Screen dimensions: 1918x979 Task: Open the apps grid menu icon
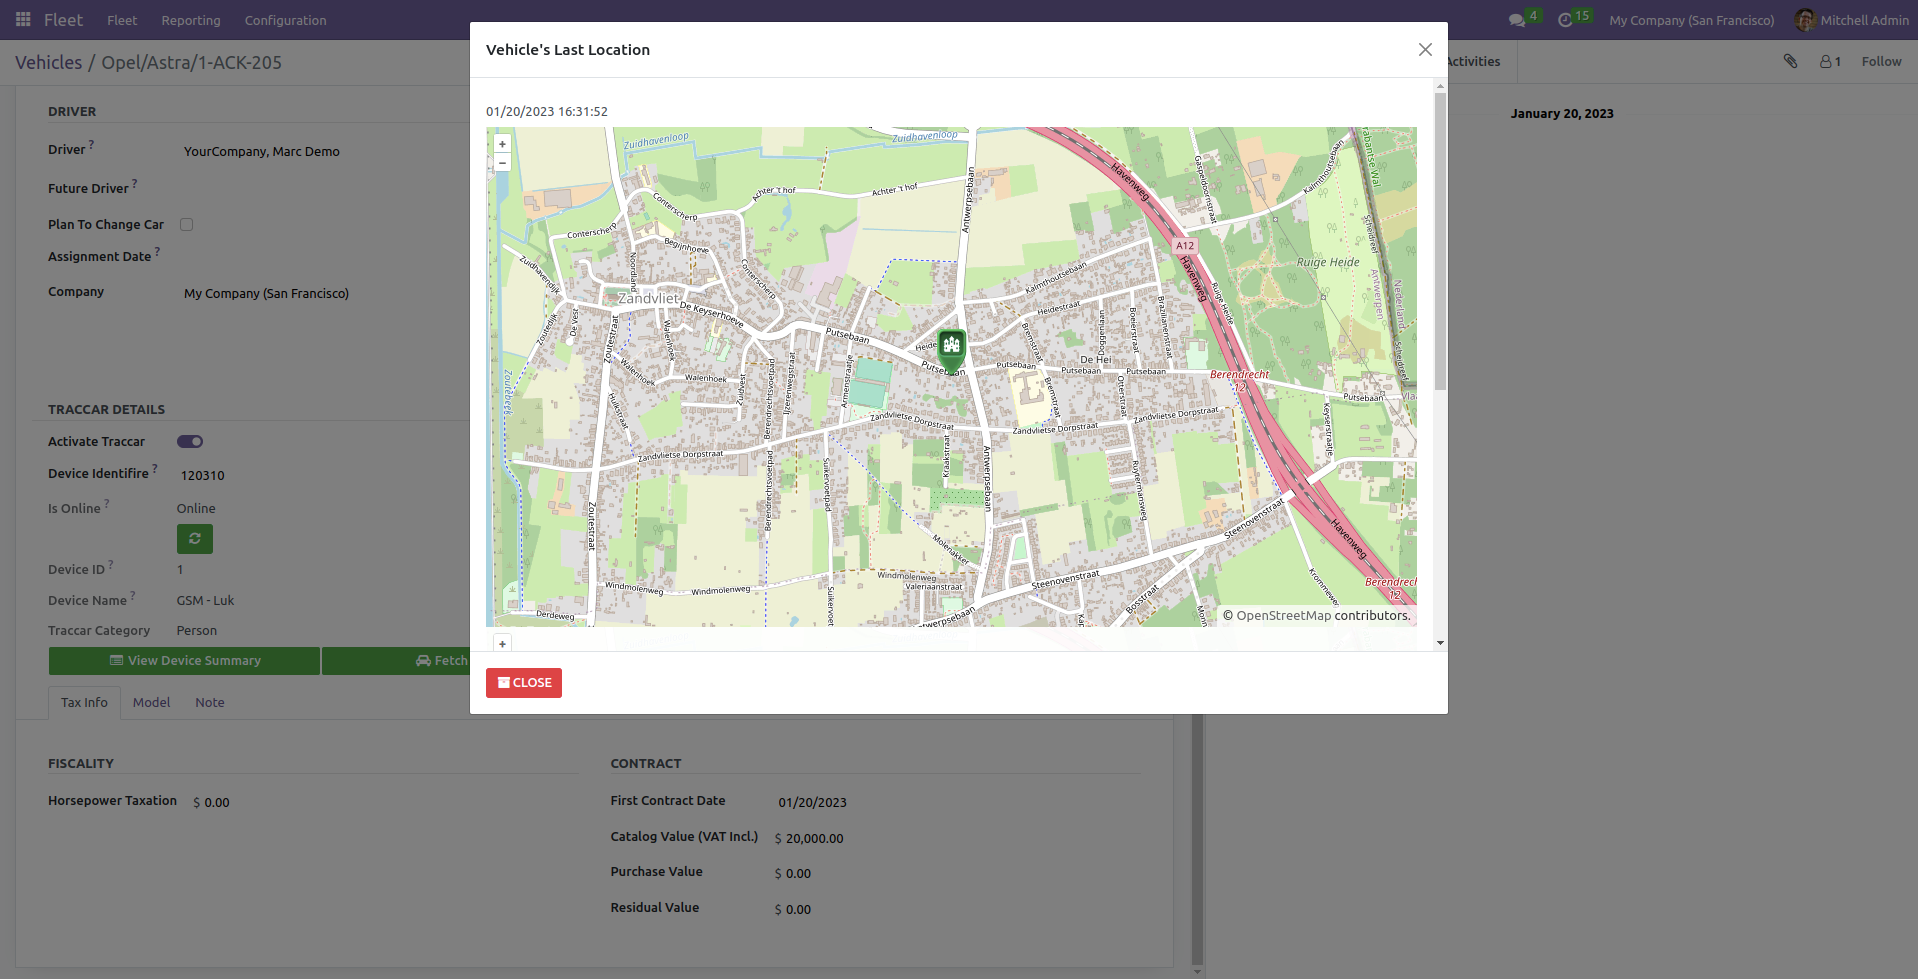(x=23, y=20)
